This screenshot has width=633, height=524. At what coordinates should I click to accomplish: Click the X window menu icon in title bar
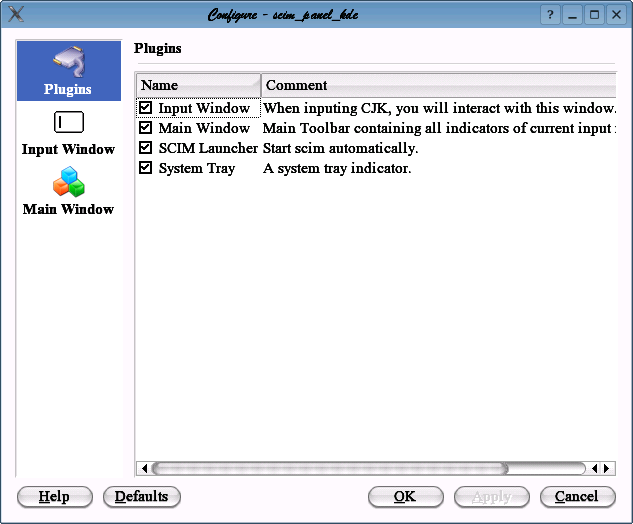(x=16, y=15)
